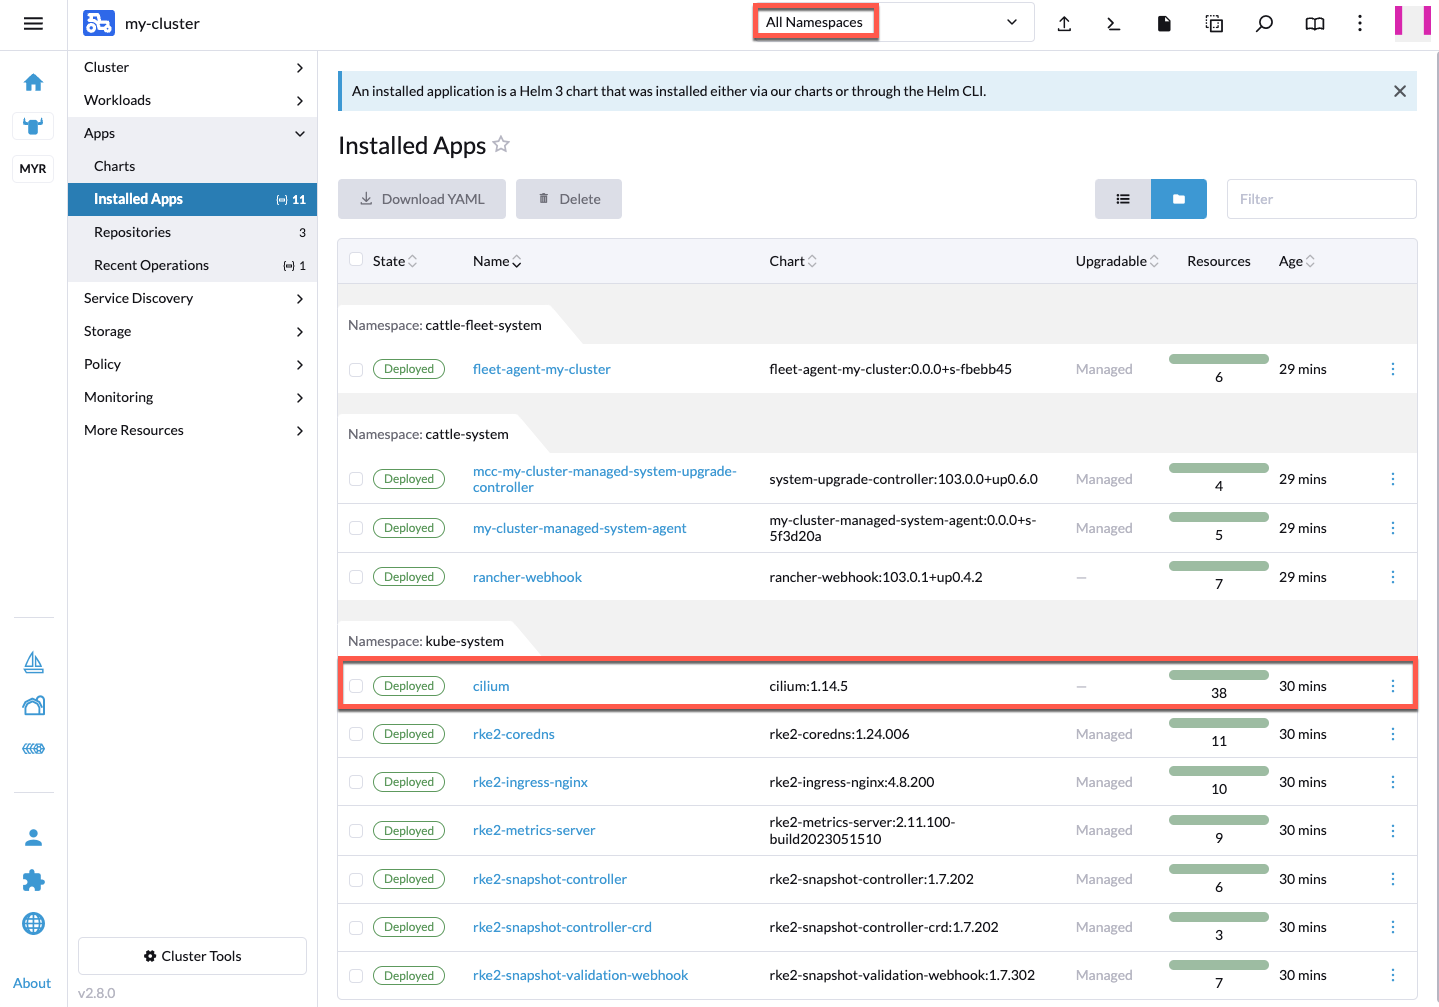Click the user avatar icon
The width and height of the screenshot is (1439, 1007).
[1412, 22]
